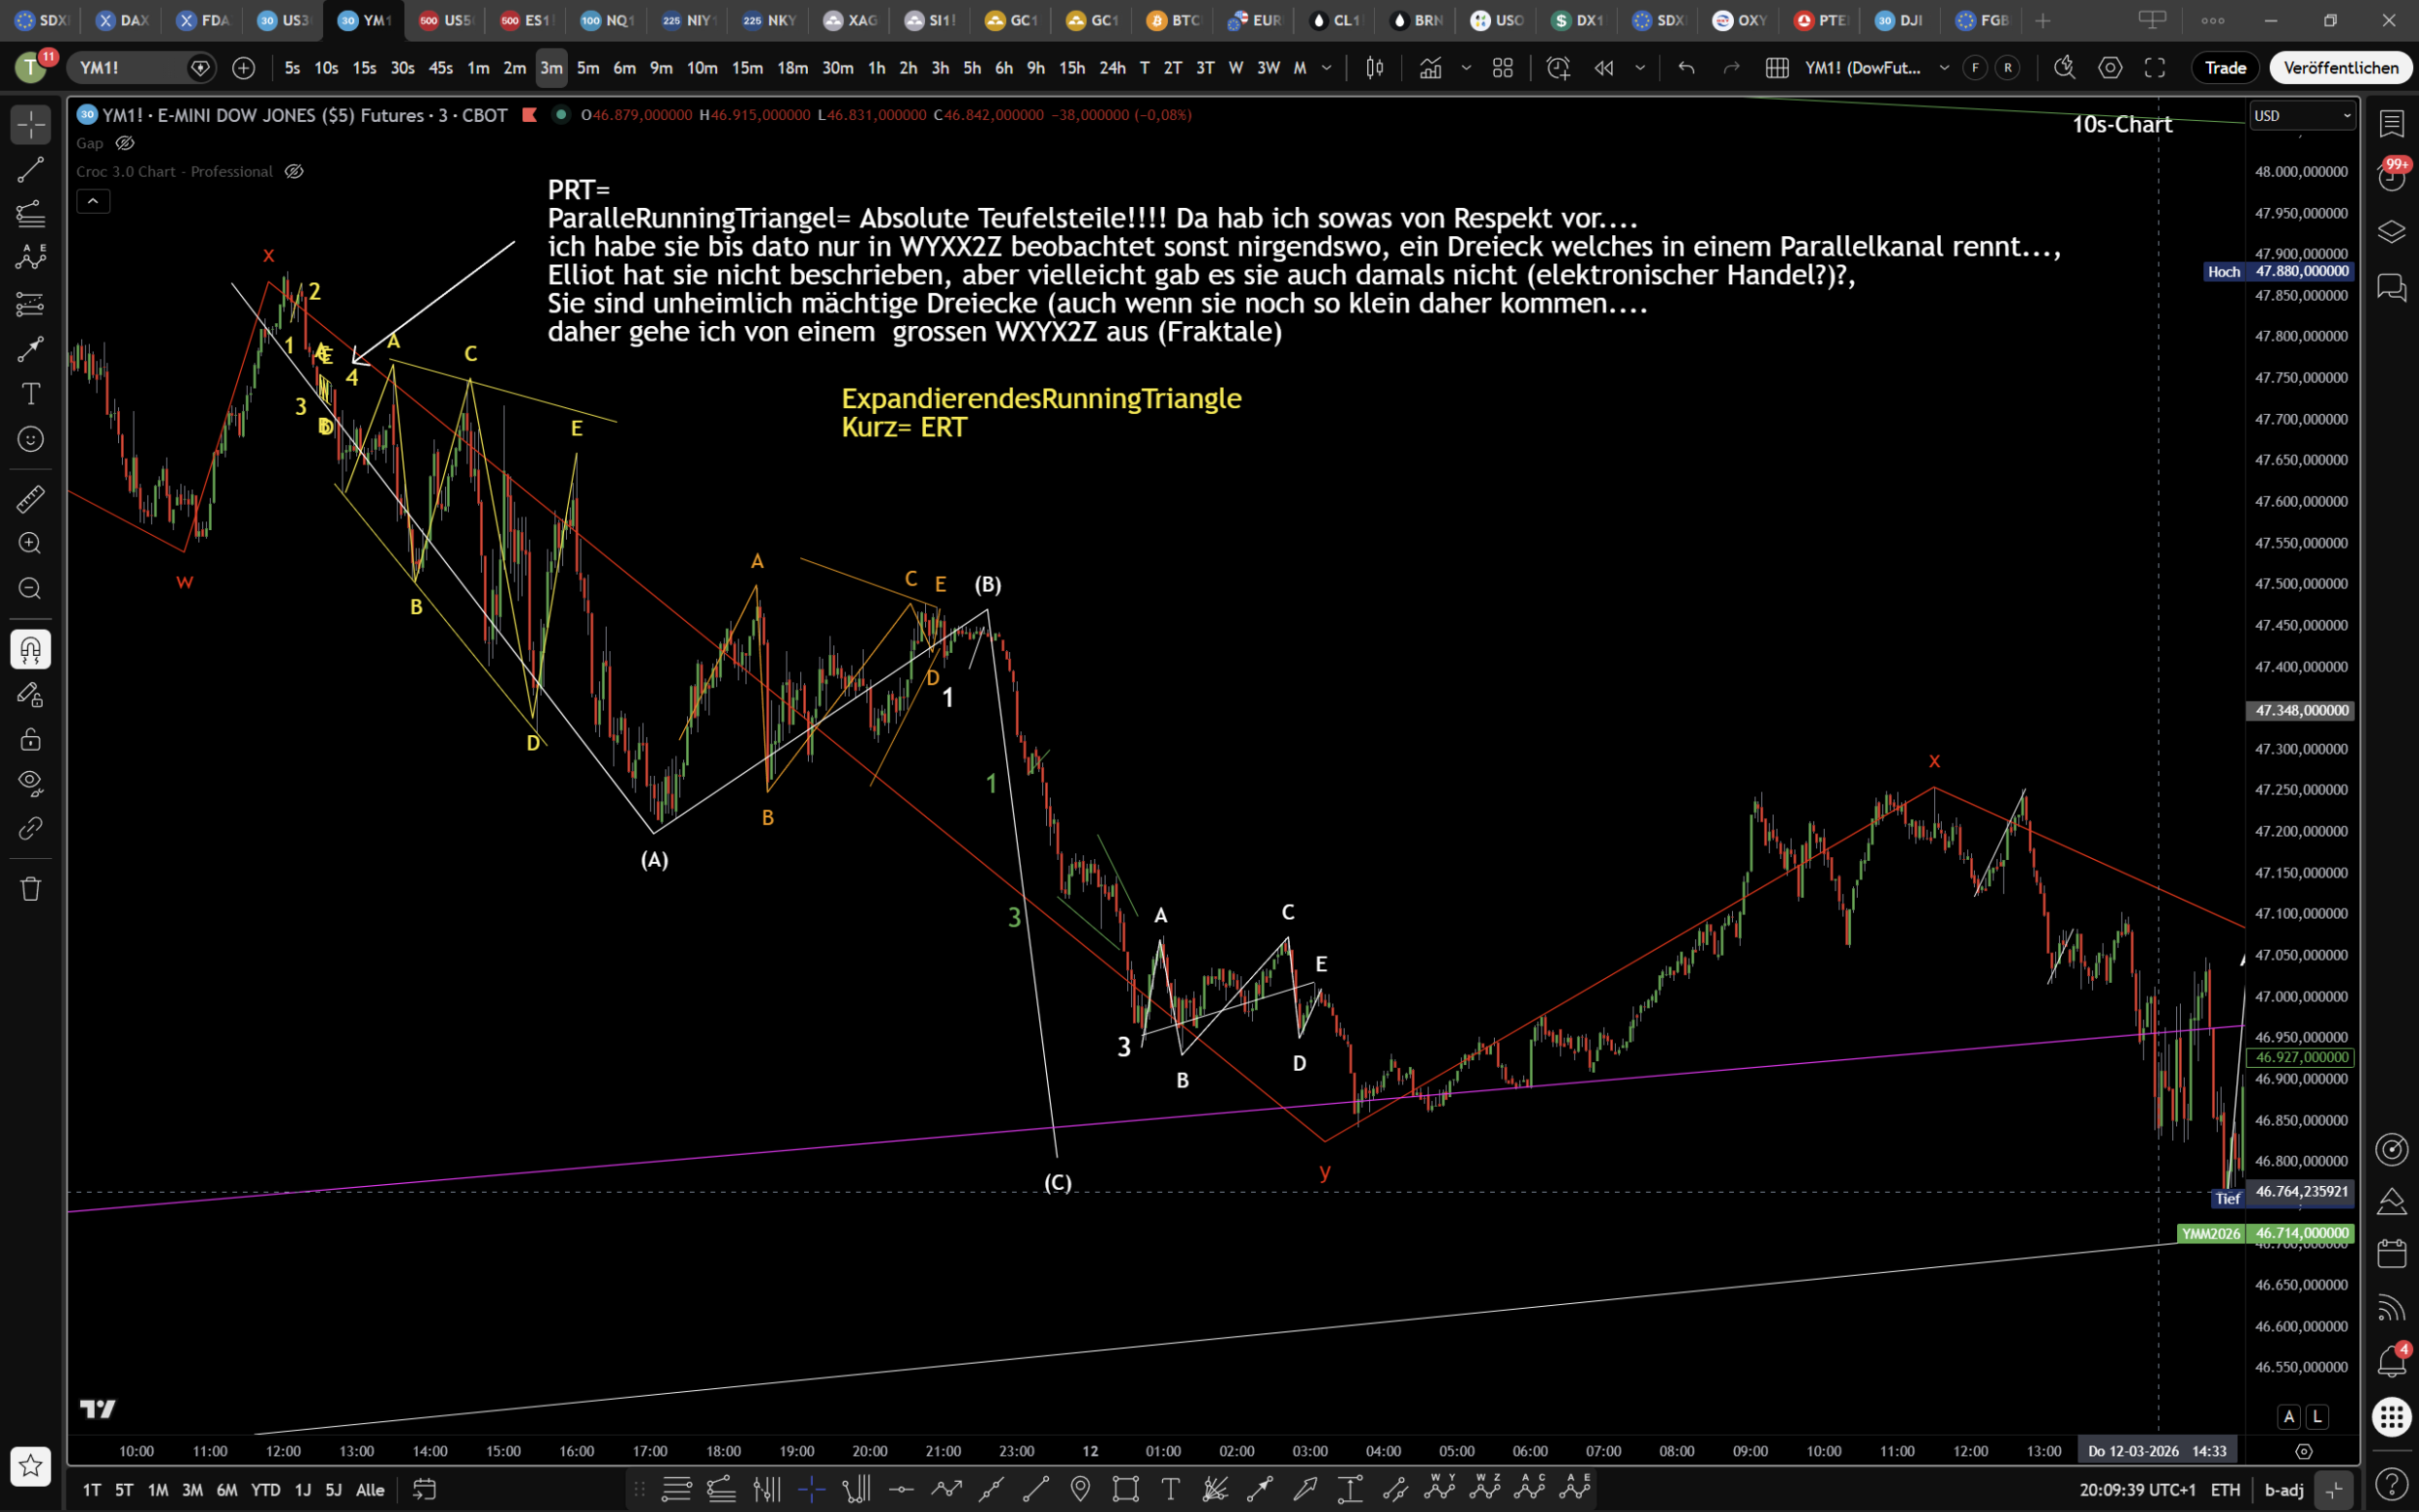Select the trend line drawing tool
The height and width of the screenshot is (1512, 2419).
(30, 170)
